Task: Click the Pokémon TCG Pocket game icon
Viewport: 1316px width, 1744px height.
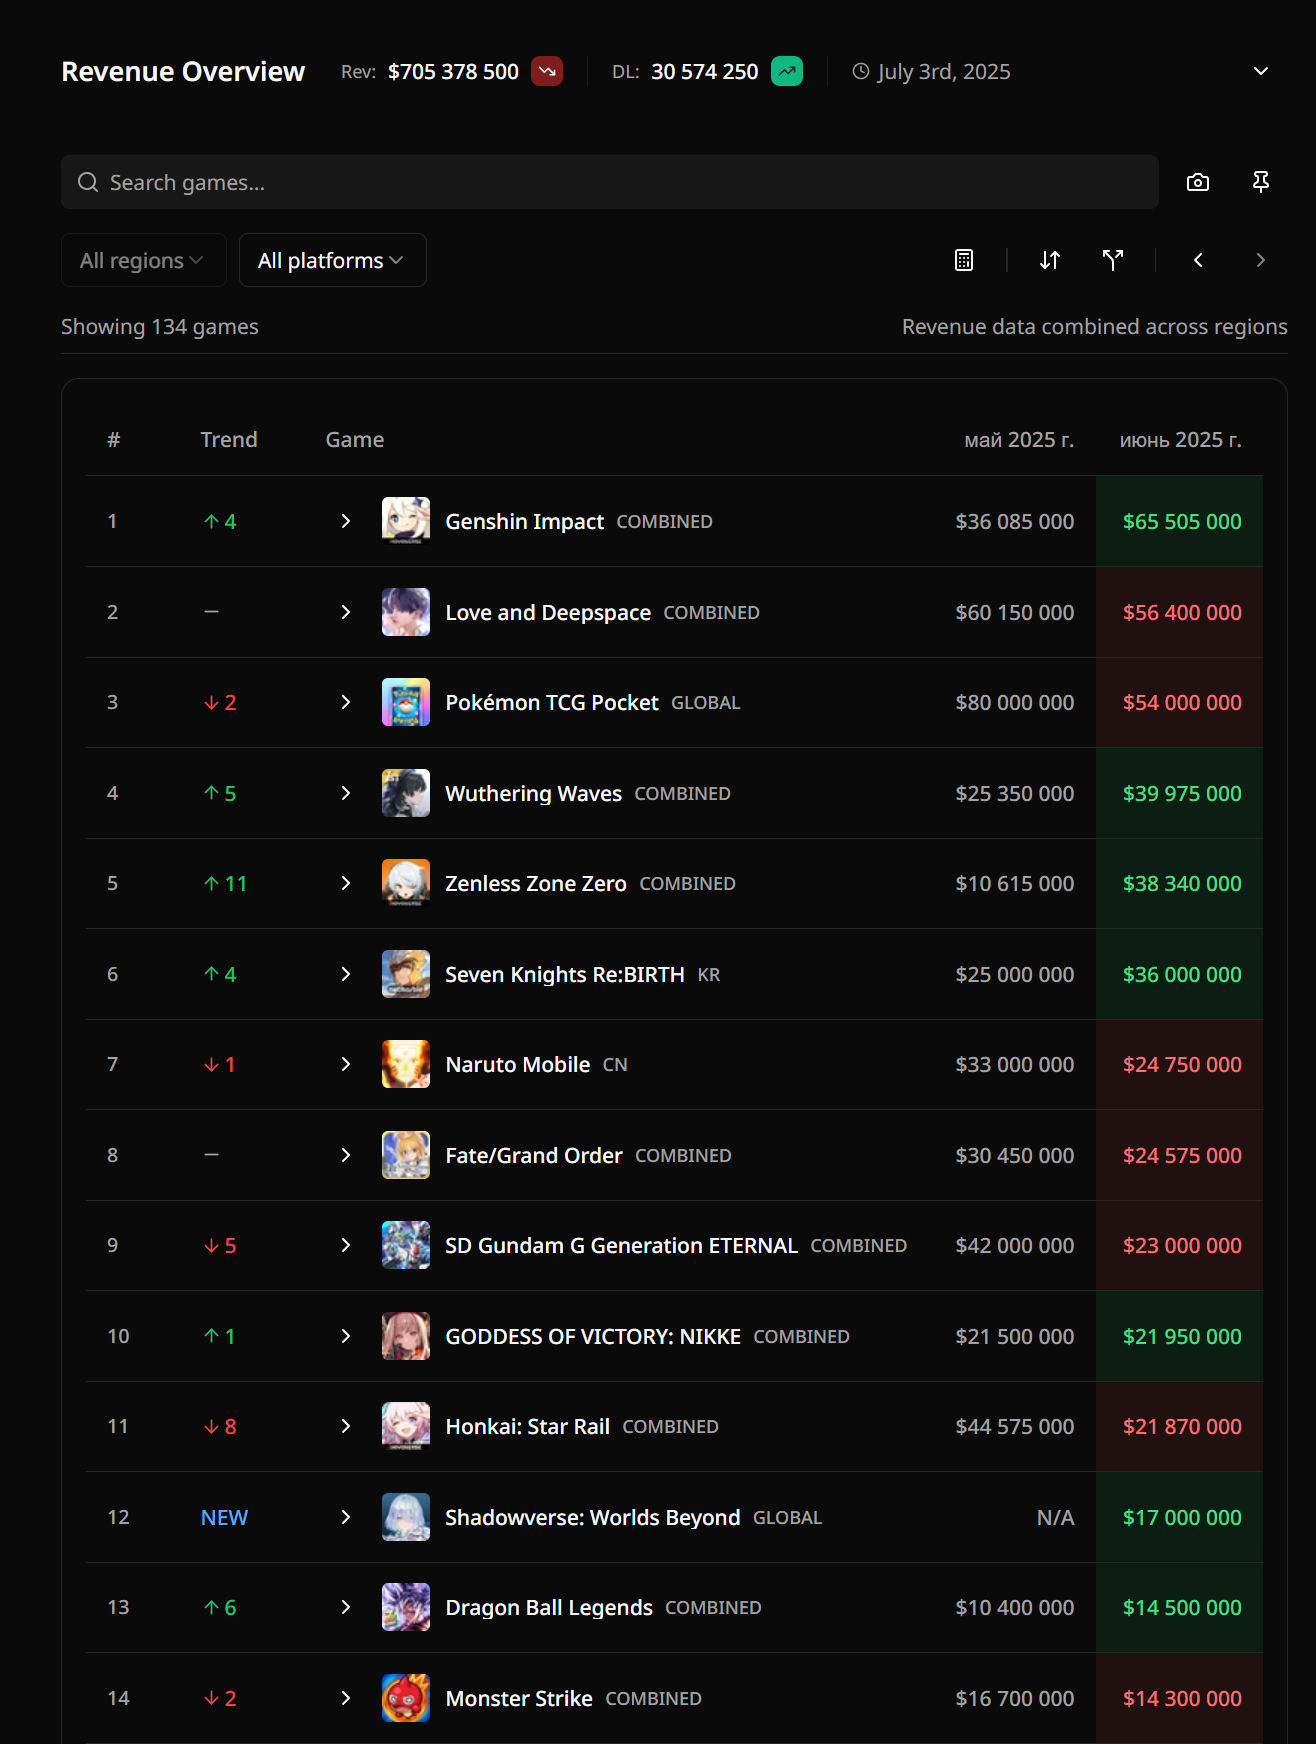Action: 406,702
